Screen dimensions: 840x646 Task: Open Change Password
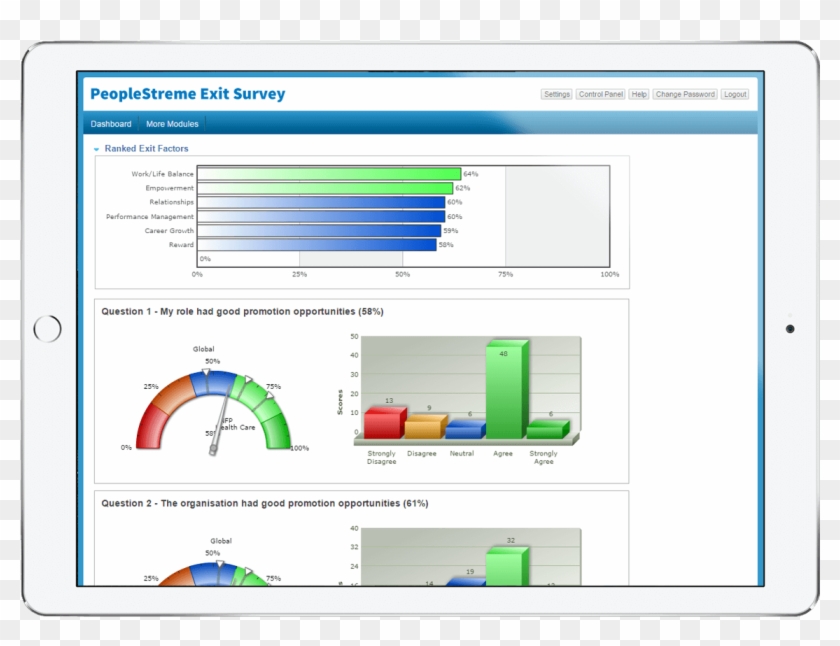(685, 95)
